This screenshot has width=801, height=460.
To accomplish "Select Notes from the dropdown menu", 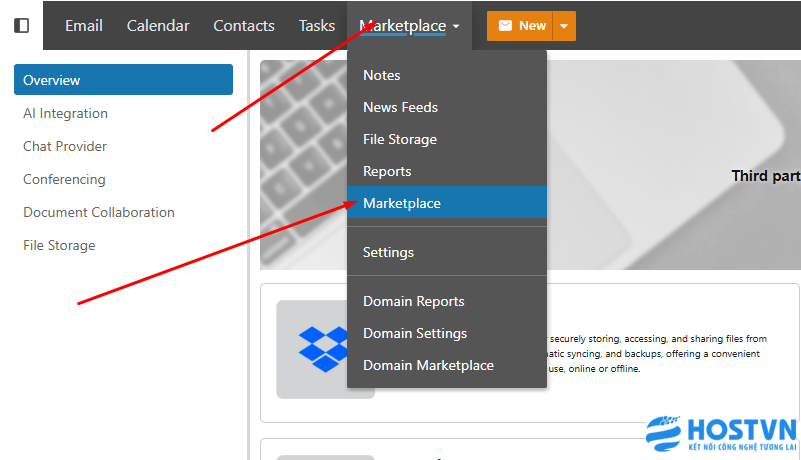I will pos(382,75).
